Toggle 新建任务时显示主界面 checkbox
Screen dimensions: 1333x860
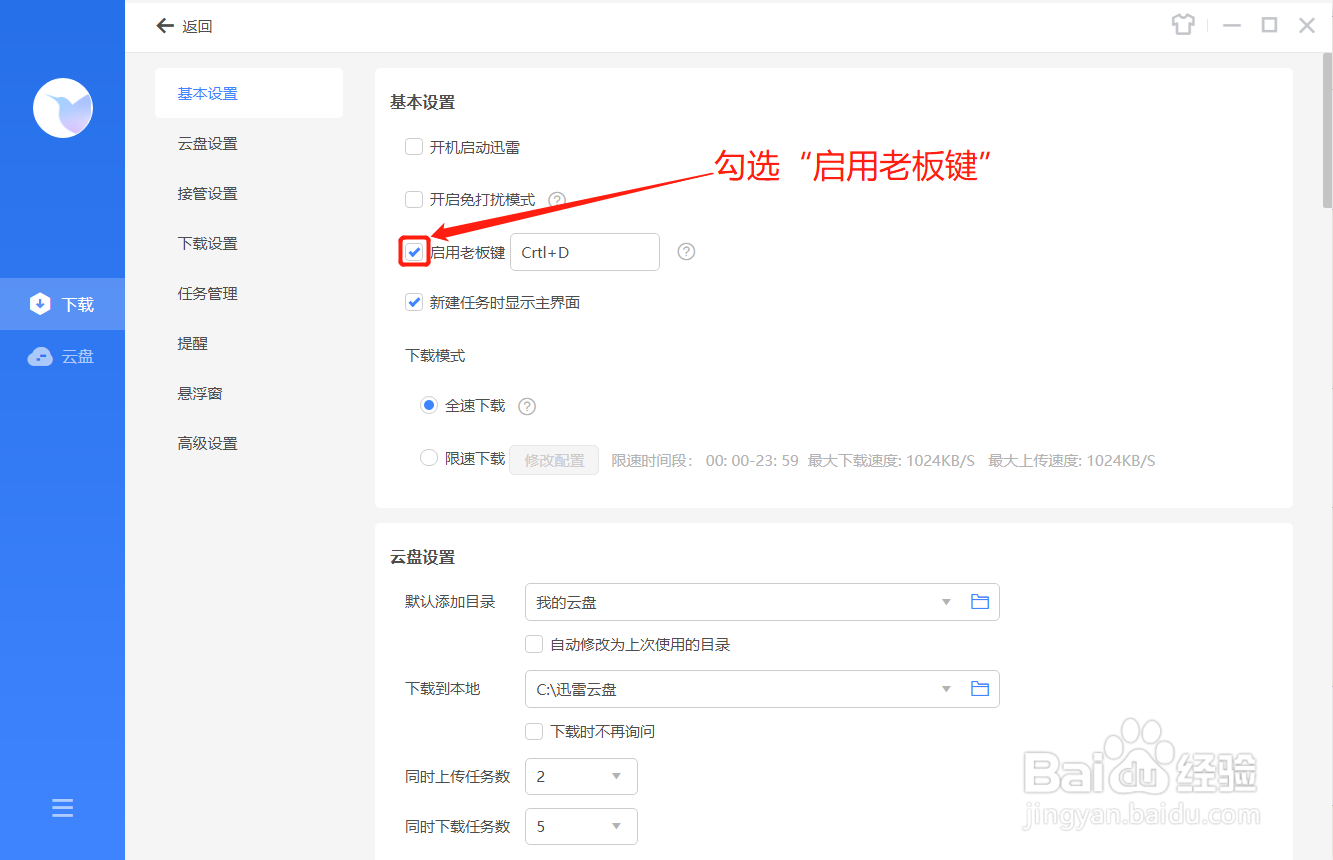coord(414,302)
